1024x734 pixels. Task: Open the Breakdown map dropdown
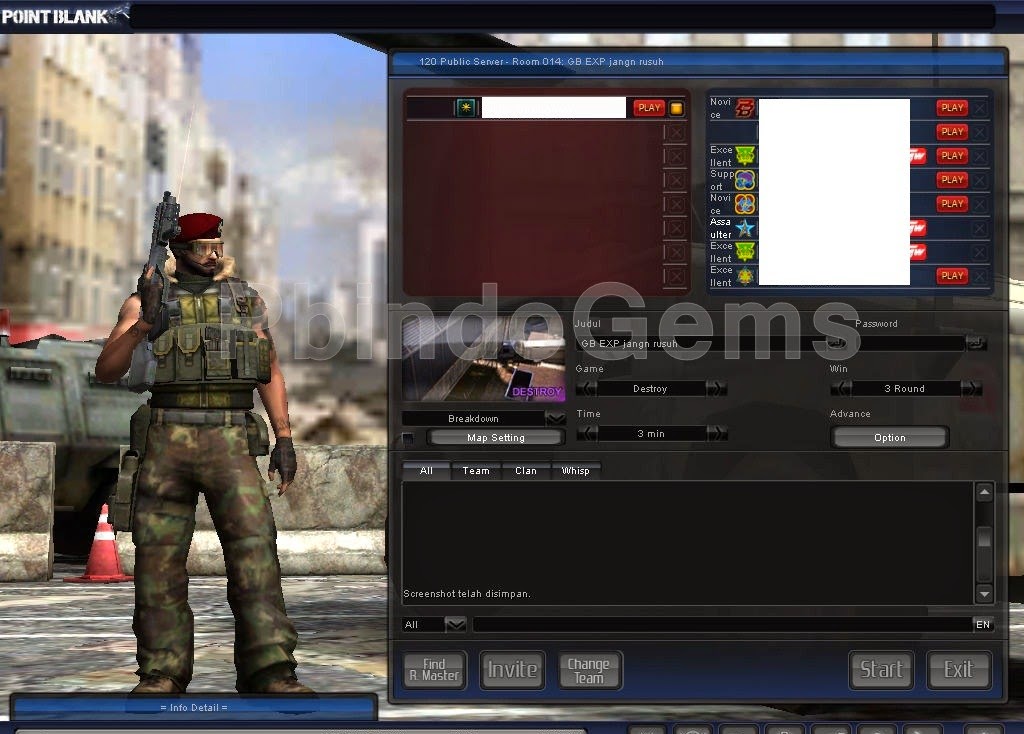point(555,418)
